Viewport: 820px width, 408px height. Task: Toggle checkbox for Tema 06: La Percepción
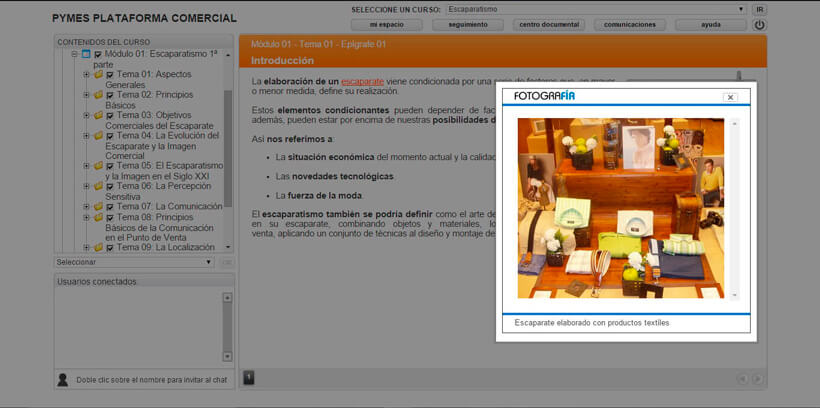click(x=110, y=187)
